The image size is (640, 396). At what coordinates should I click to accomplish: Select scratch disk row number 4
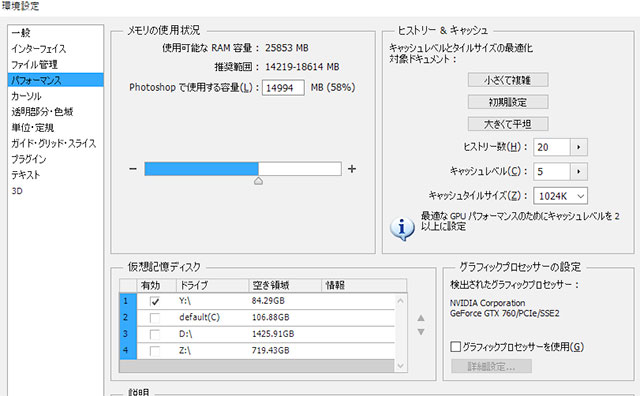click(128, 351)
